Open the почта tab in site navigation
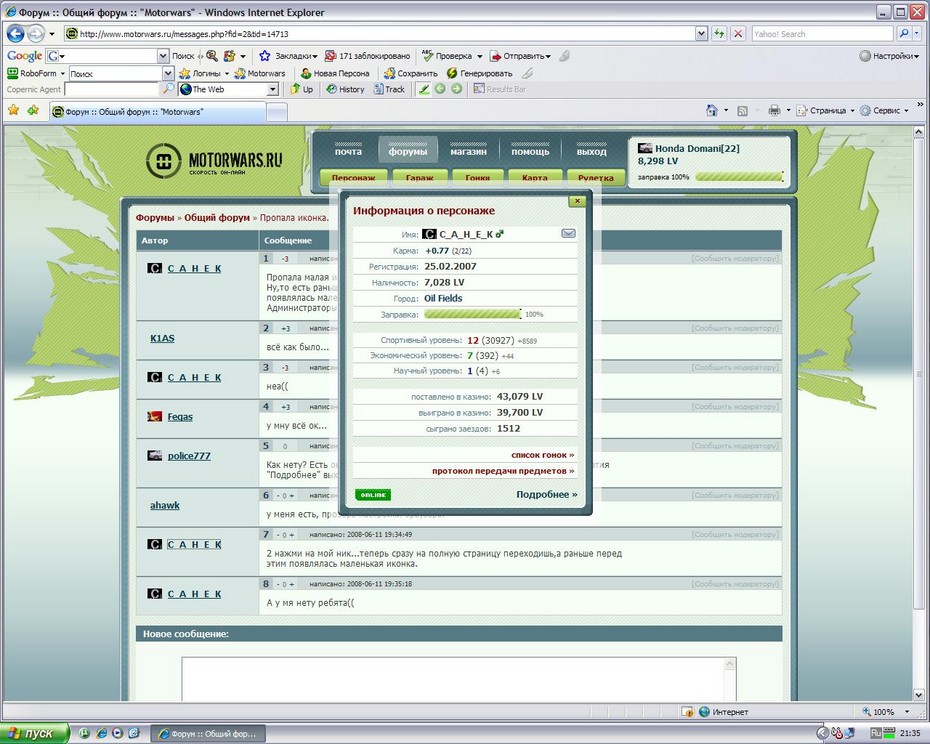The width and height of the screenshot is (930, 744). coord(348,151)
